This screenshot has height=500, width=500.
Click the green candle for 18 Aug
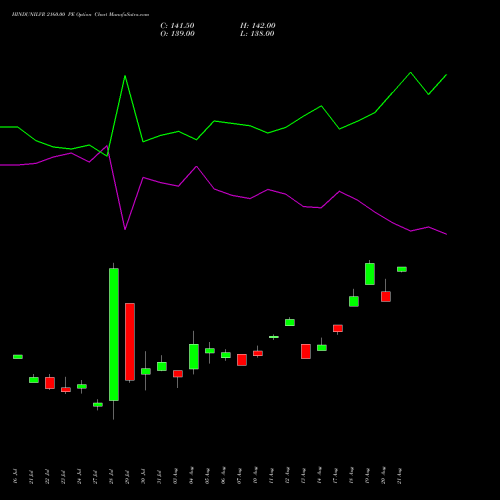[354, 301]
